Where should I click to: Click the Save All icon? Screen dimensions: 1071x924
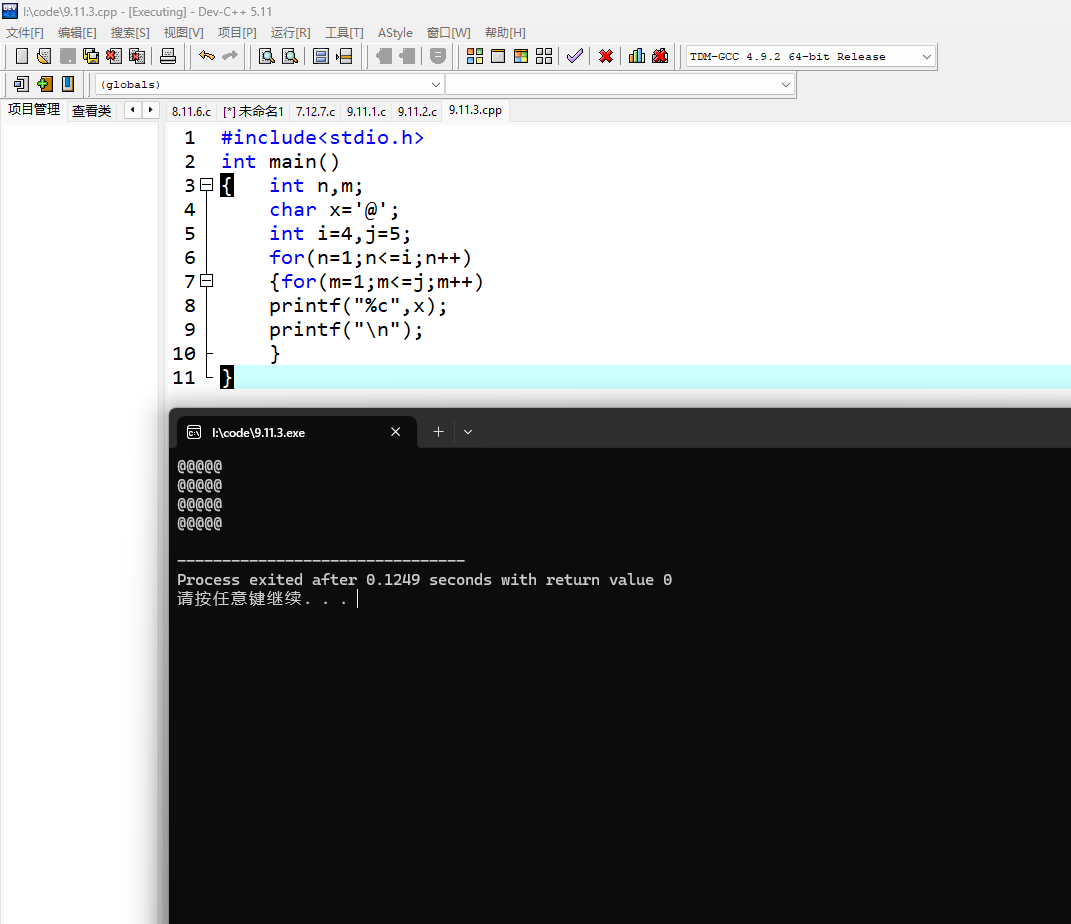91,56
